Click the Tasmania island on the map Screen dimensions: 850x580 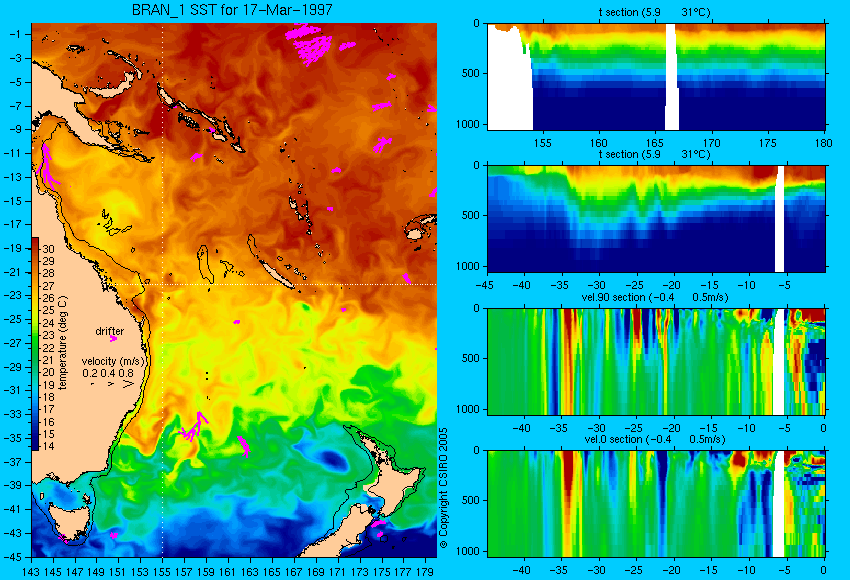tap(67, 513)
